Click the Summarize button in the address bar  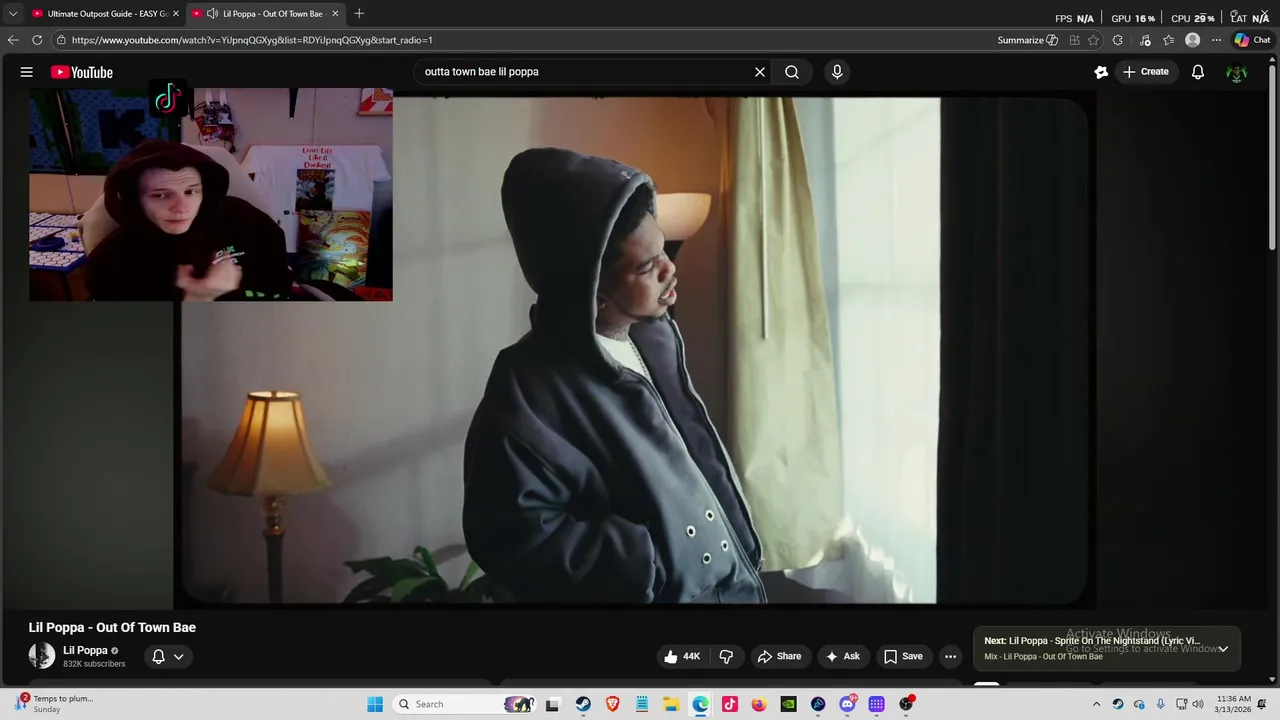click(1027, 40)
